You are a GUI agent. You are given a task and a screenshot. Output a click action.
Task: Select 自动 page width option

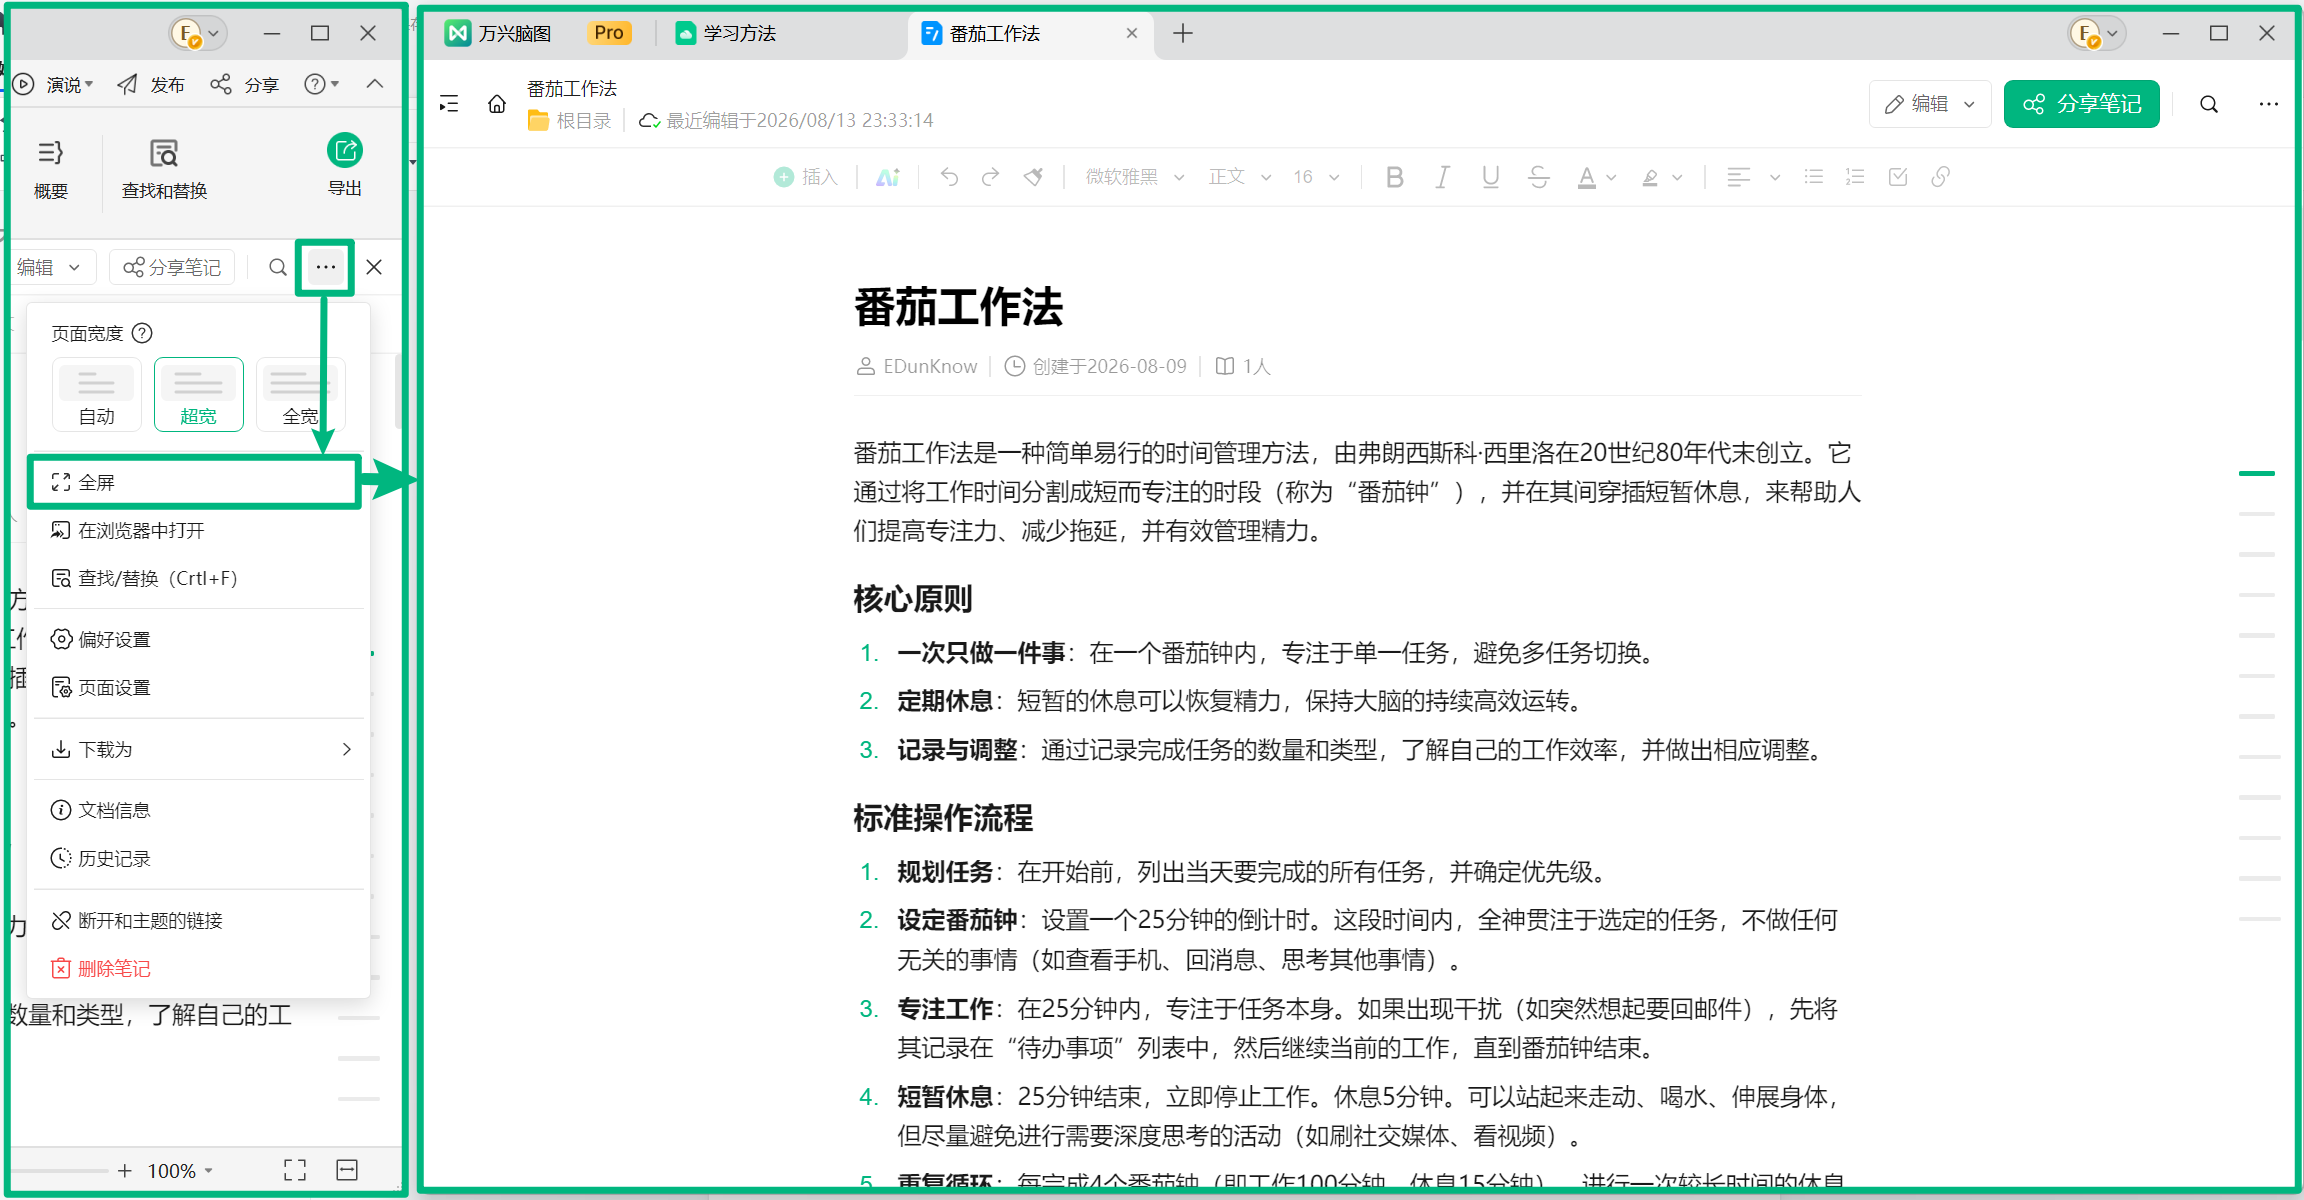click(x=97, y=394)
